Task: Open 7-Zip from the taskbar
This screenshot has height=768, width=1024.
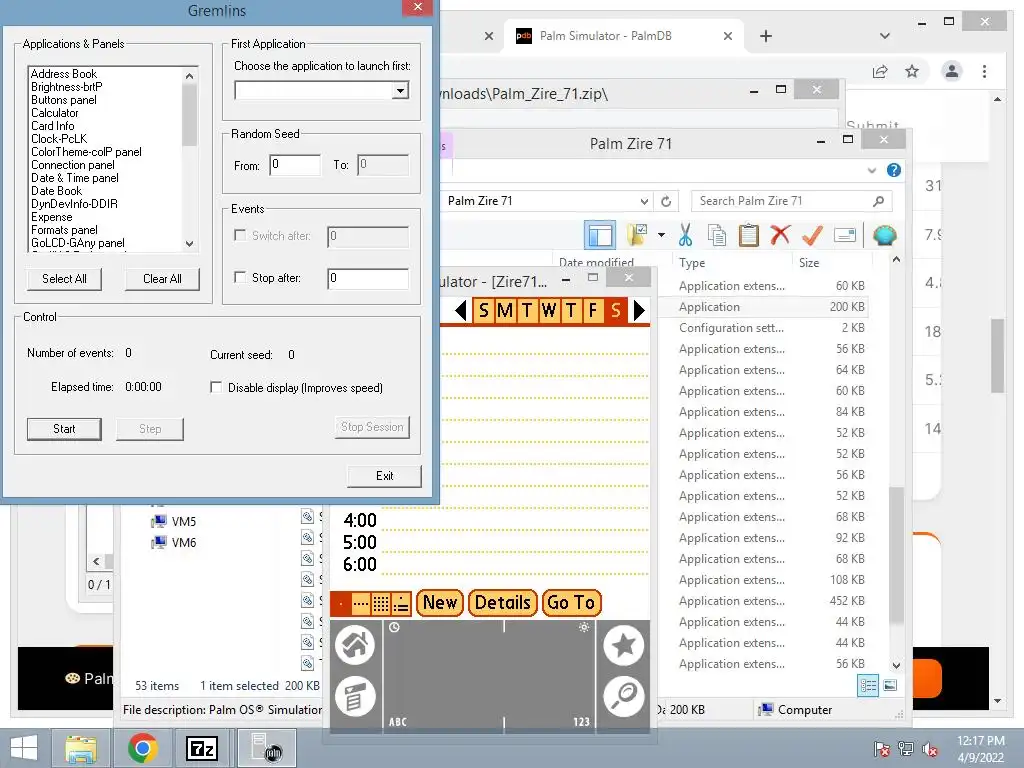Action: coord(202,748)
